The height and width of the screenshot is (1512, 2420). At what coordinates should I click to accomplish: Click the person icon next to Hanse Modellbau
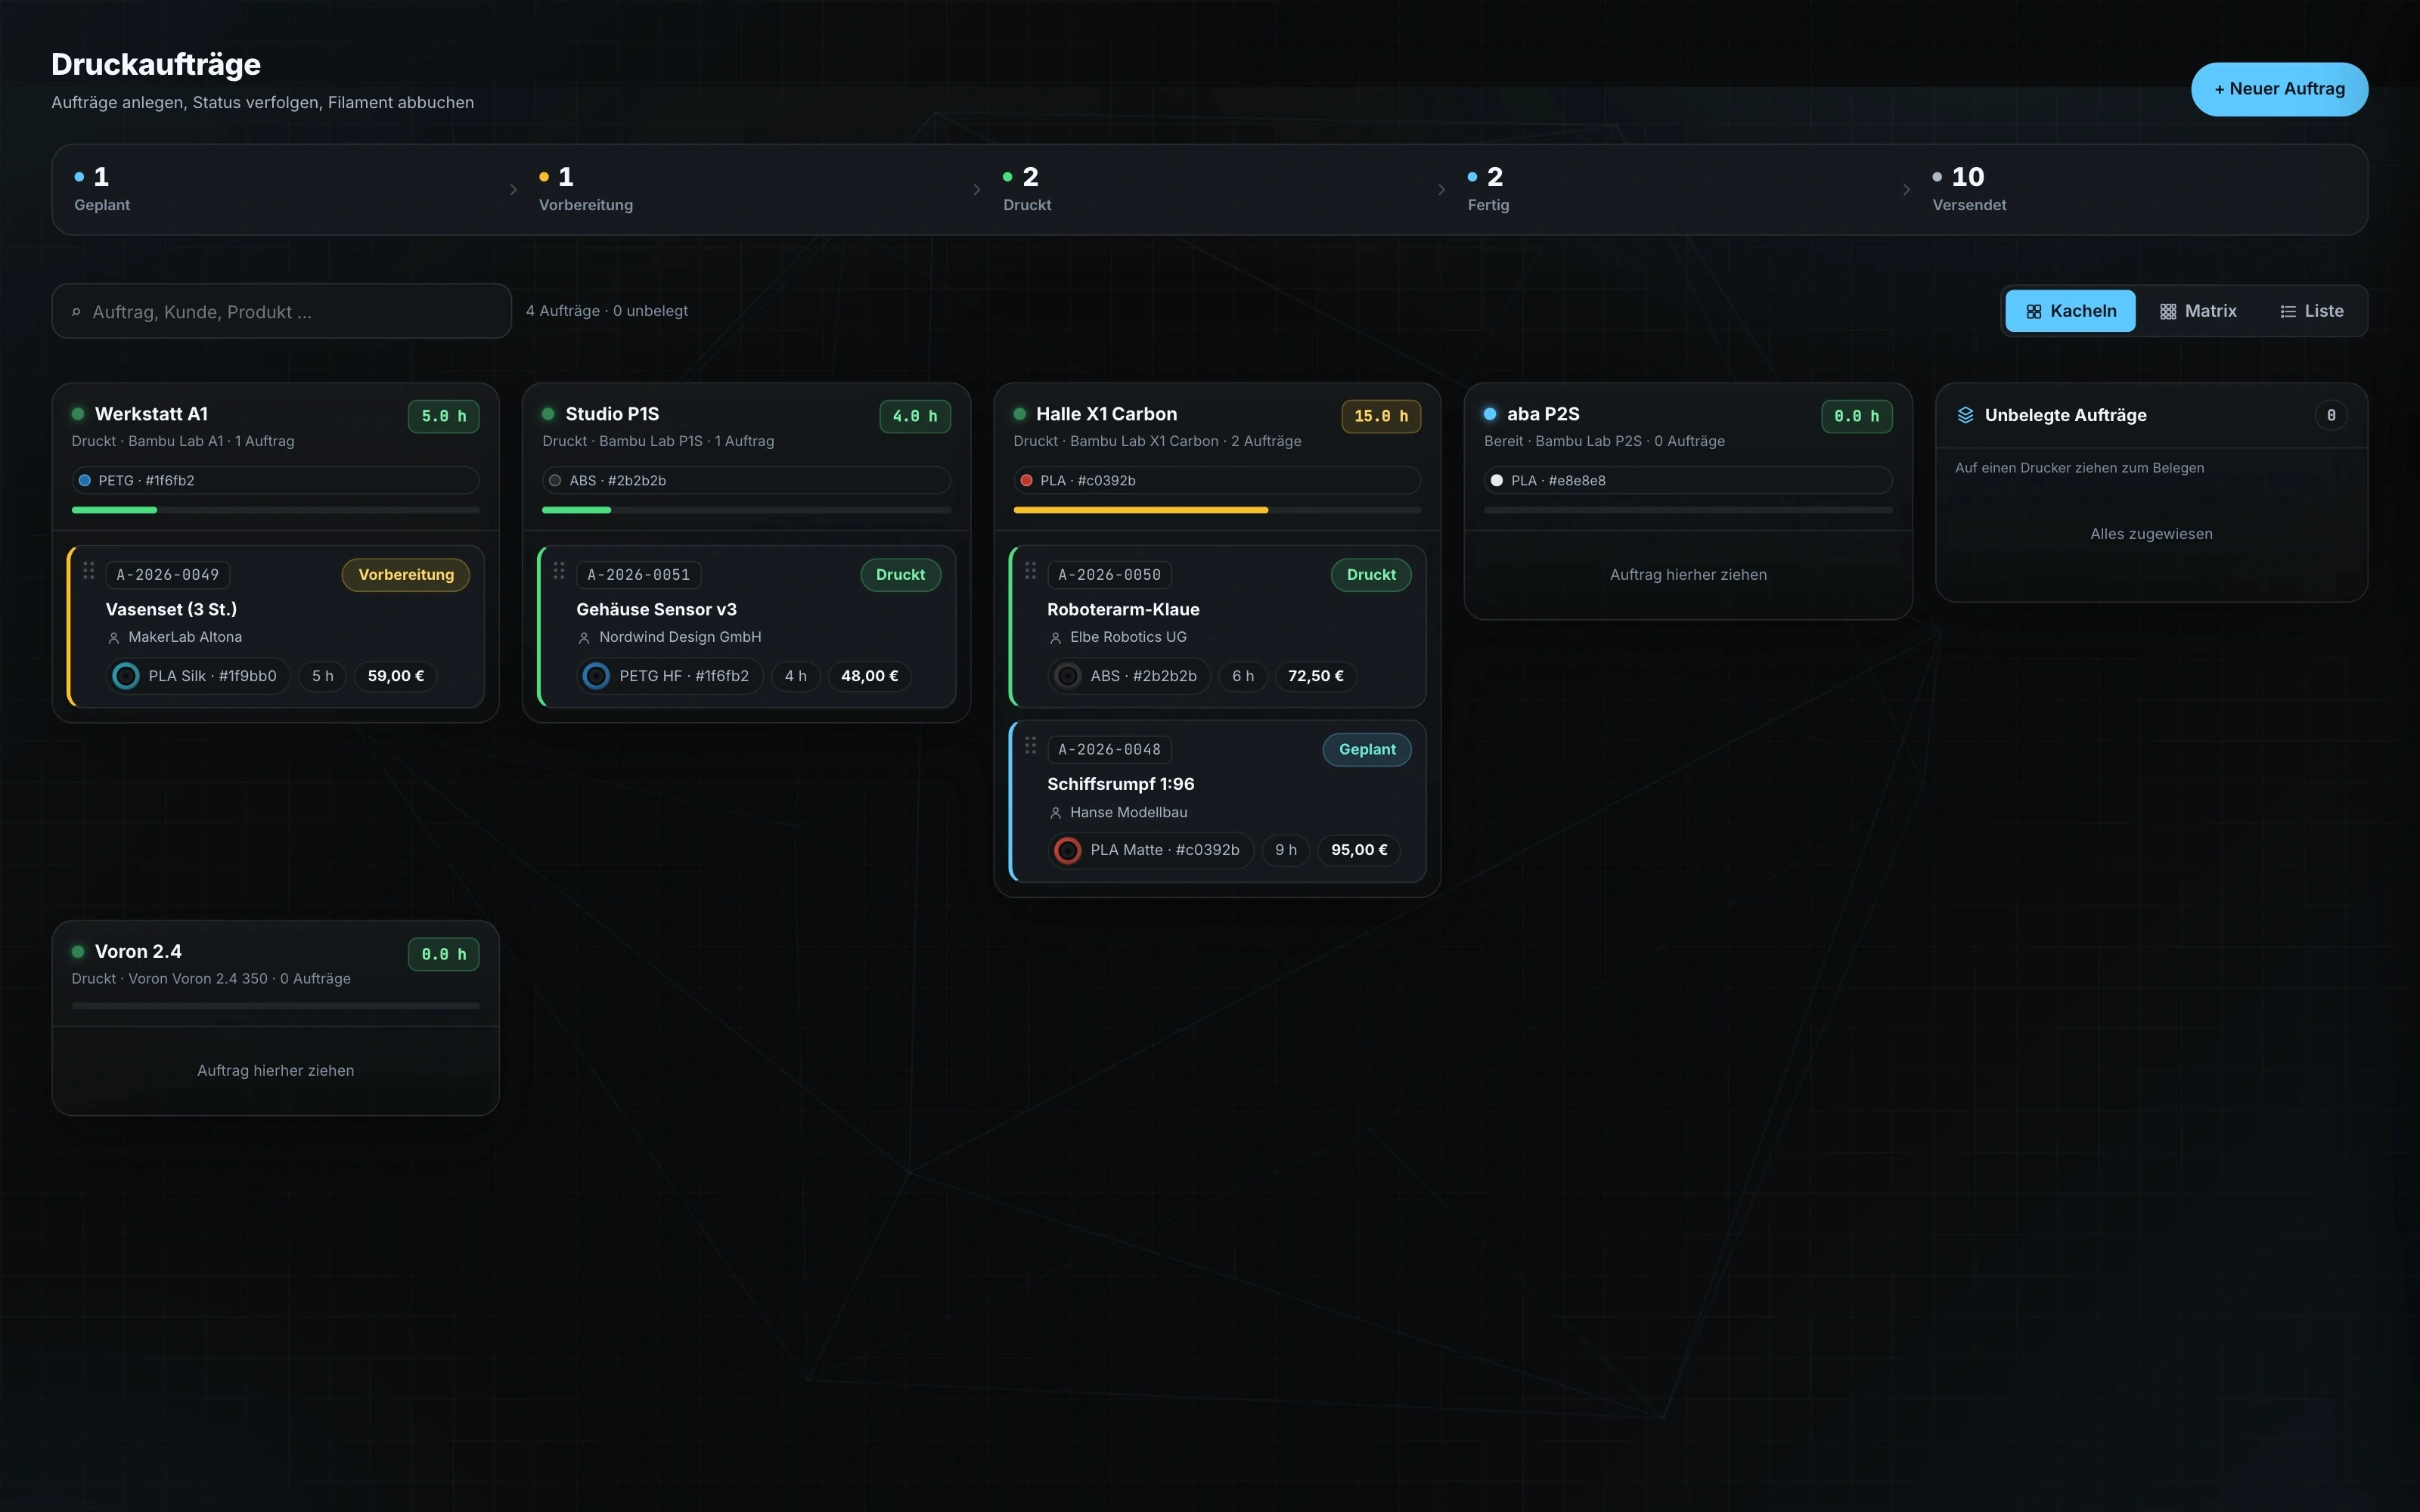(x=1055, y=813)
